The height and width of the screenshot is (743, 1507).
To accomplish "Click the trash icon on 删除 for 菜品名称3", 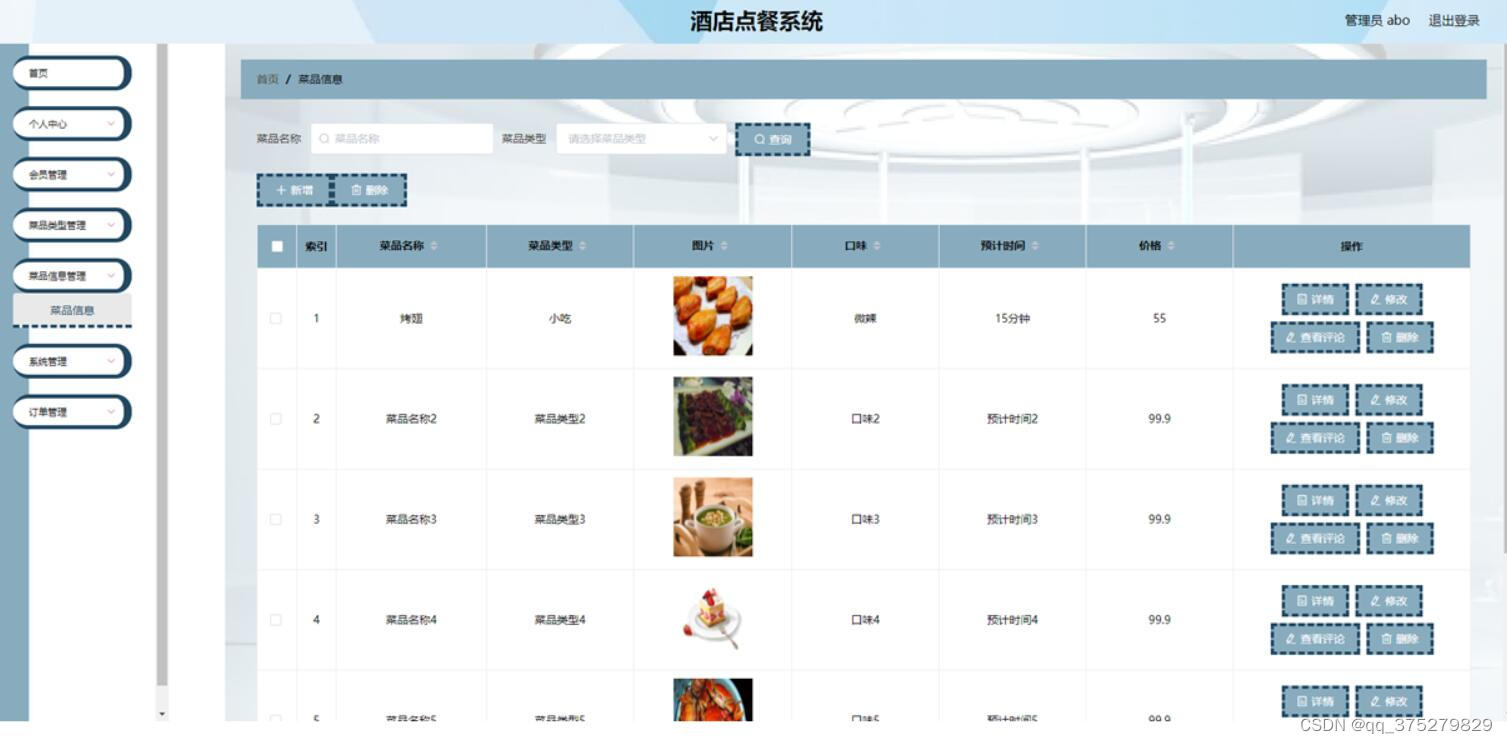I will (x=1388, y=538).
